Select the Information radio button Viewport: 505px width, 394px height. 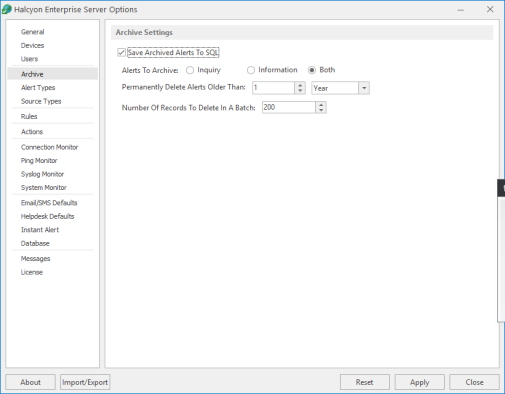[x=251, y=70]
